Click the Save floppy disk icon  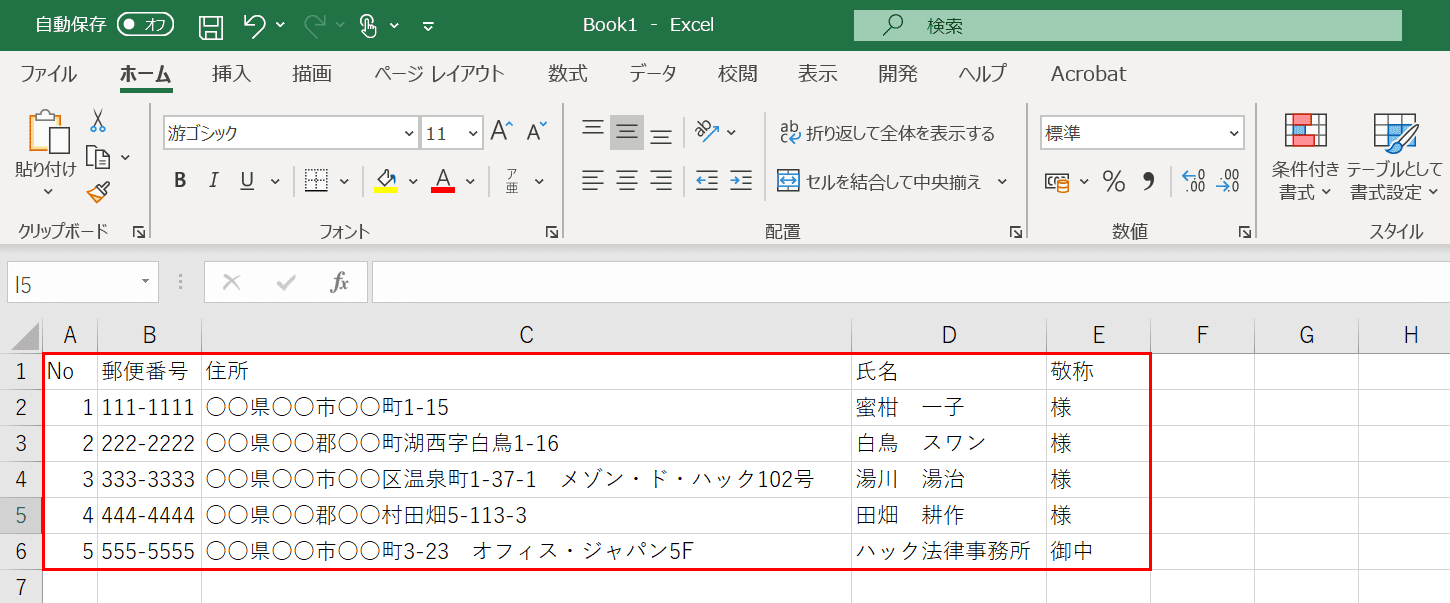pyautogui.click(x=210, y=26)
